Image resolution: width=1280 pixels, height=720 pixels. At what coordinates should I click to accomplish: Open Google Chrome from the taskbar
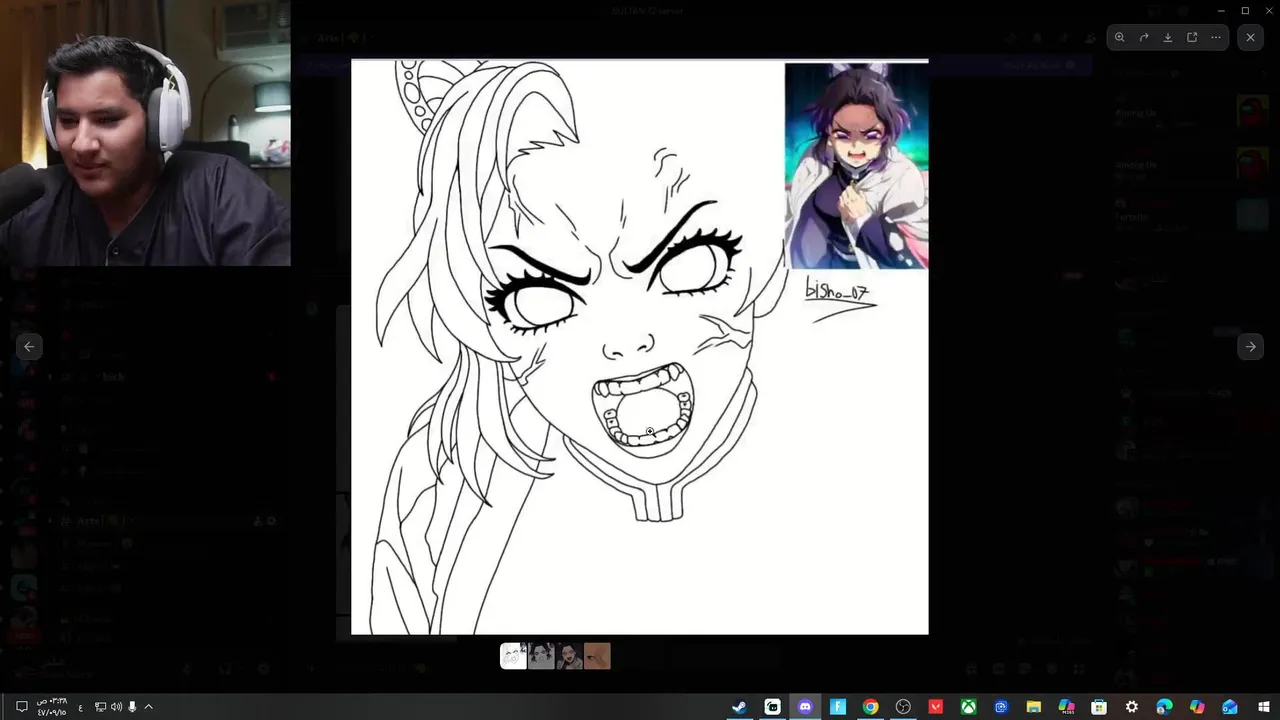point(871,707)
